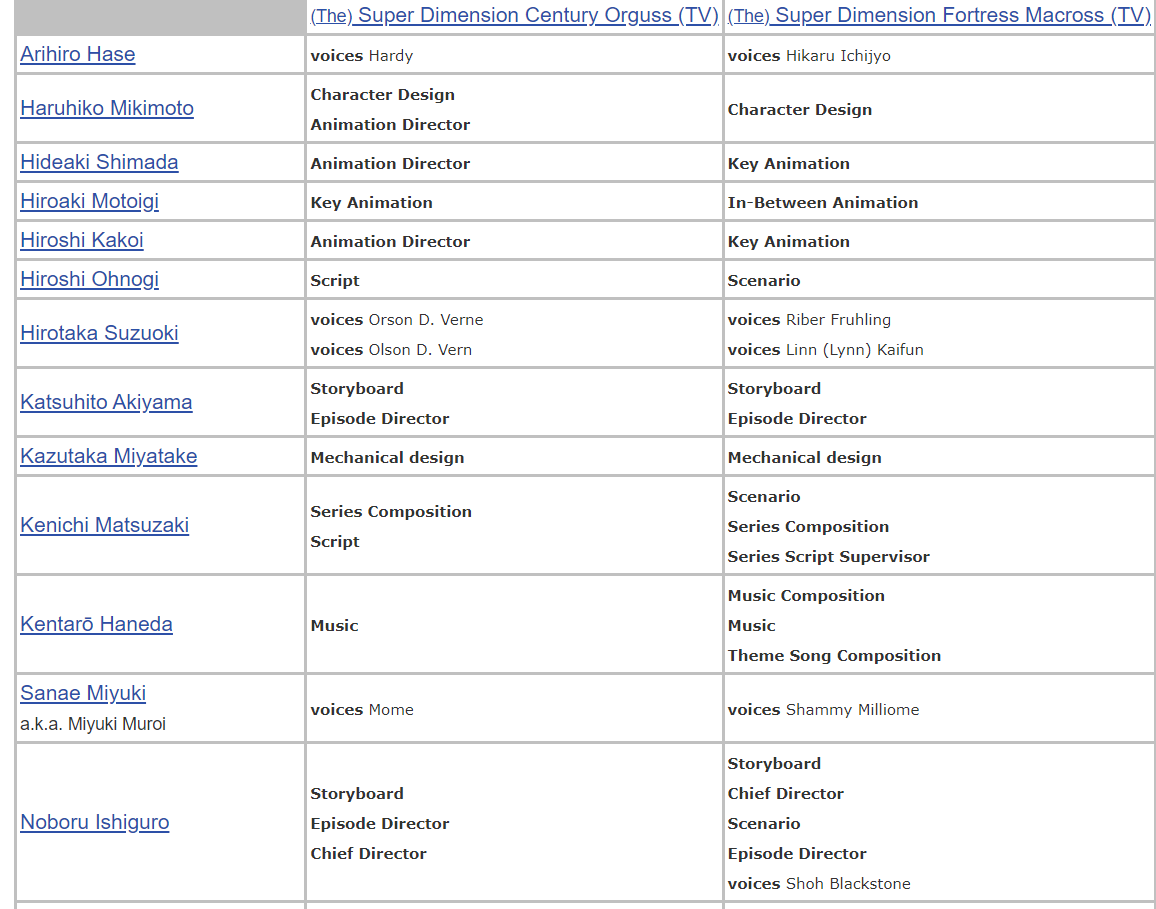The image size is (1156, 909).
Task: Click 'Music Composition' in Haneda row
Action: [806, 596]
